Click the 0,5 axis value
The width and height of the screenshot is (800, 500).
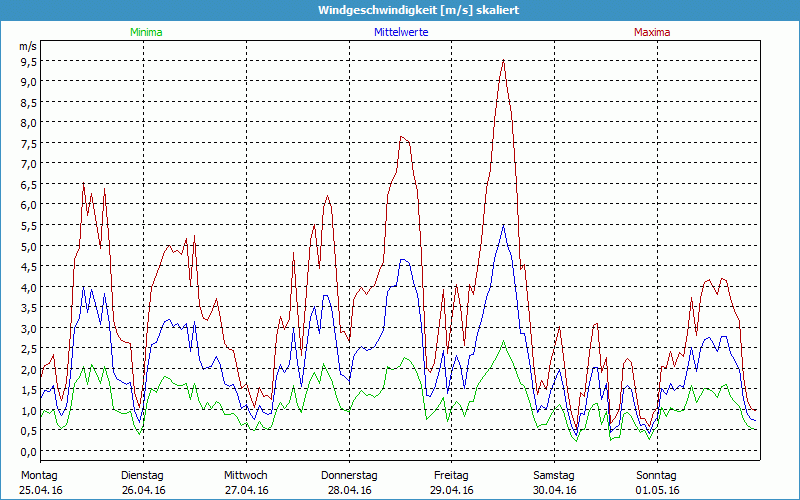[x=28, y=431]
